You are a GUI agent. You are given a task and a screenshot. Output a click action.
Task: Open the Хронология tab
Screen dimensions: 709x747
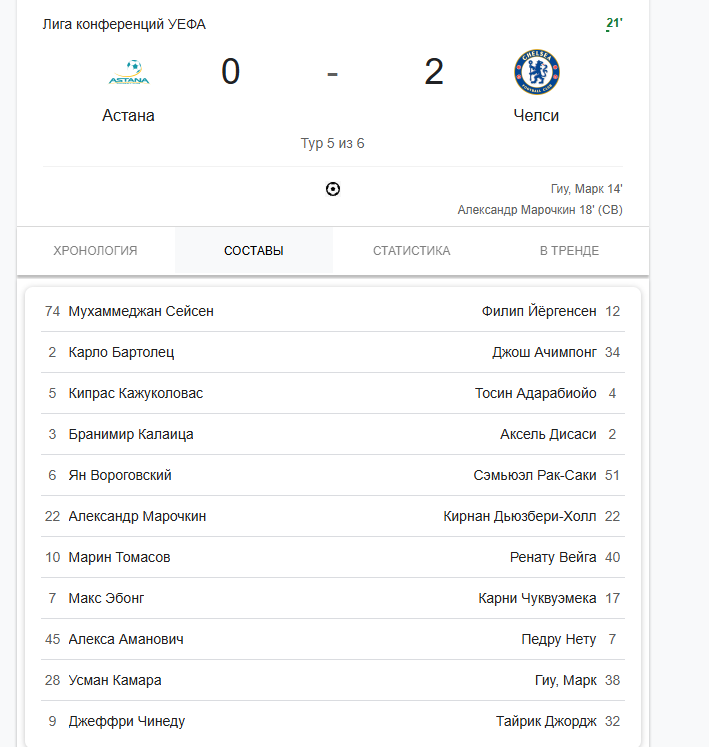tap(95, 251)
